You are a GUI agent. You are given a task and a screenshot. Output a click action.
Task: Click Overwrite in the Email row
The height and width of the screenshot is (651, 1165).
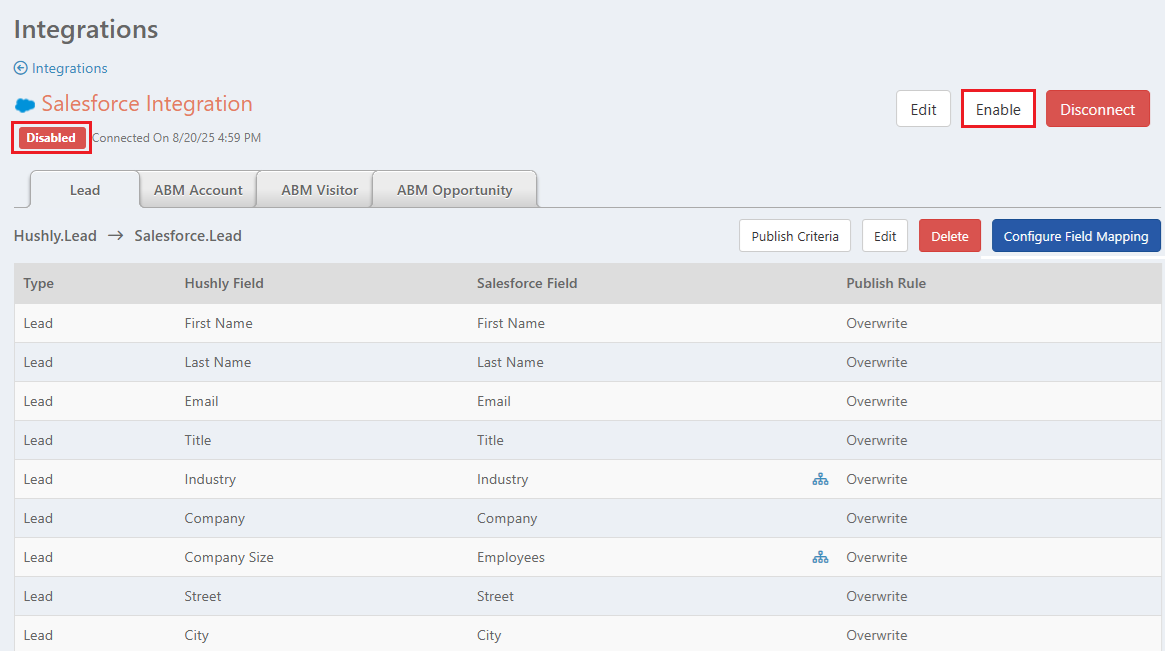click(877, 401)
